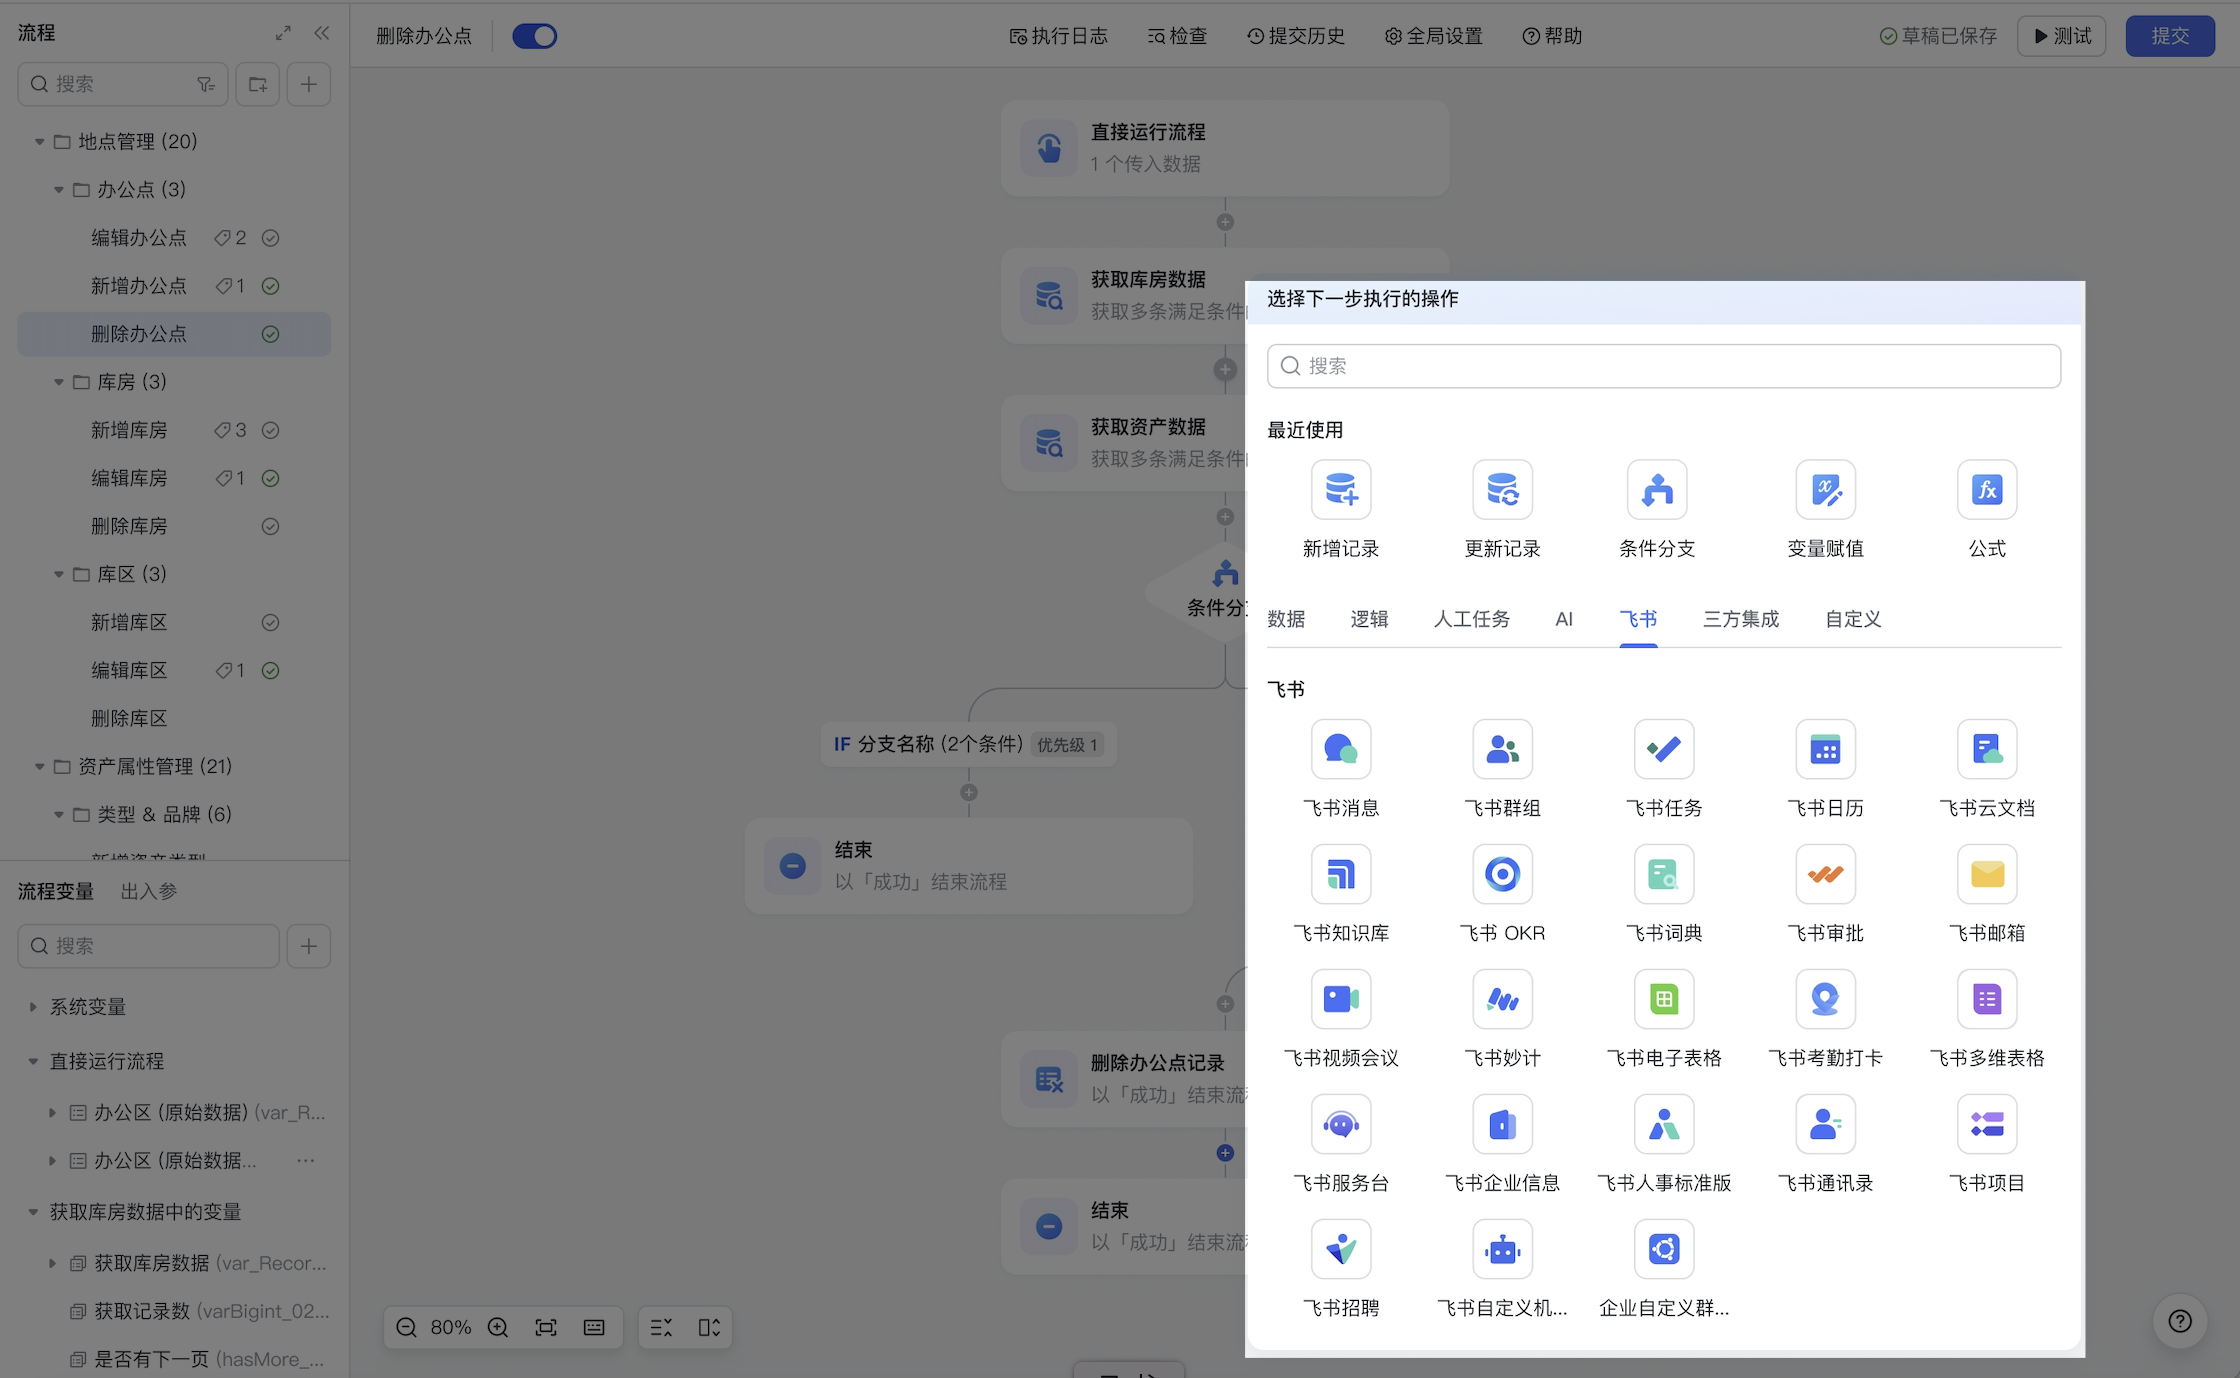Choose the 飞书服务台 action
This screenshot has height=1378, width=2240.
[x=1341, y=1124]
